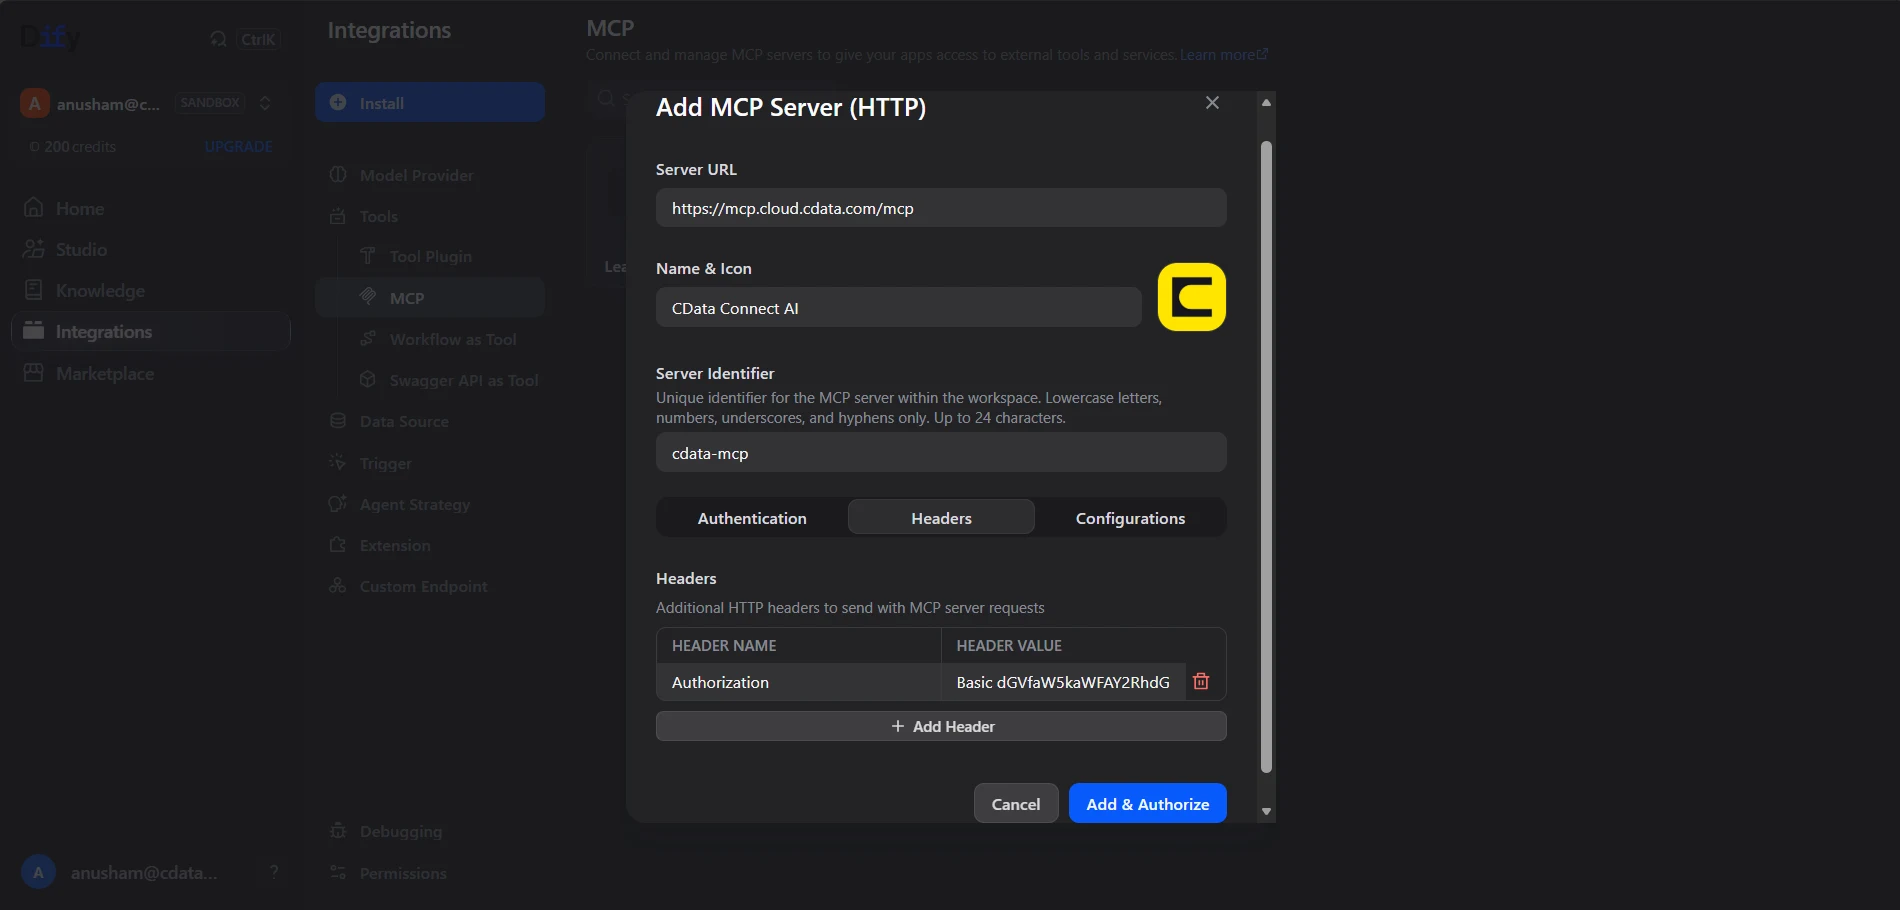Click the 200 credits text
This screenshot has height=910, width=1900.
point(80,146)
